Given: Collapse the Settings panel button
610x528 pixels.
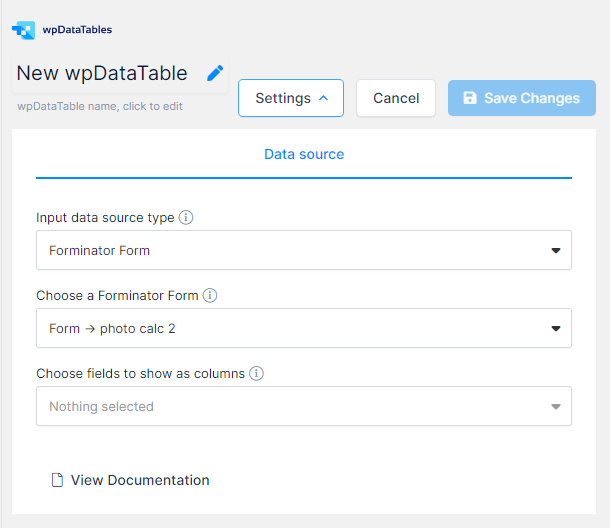Looking at the screenshot, I should coord(291,98).
